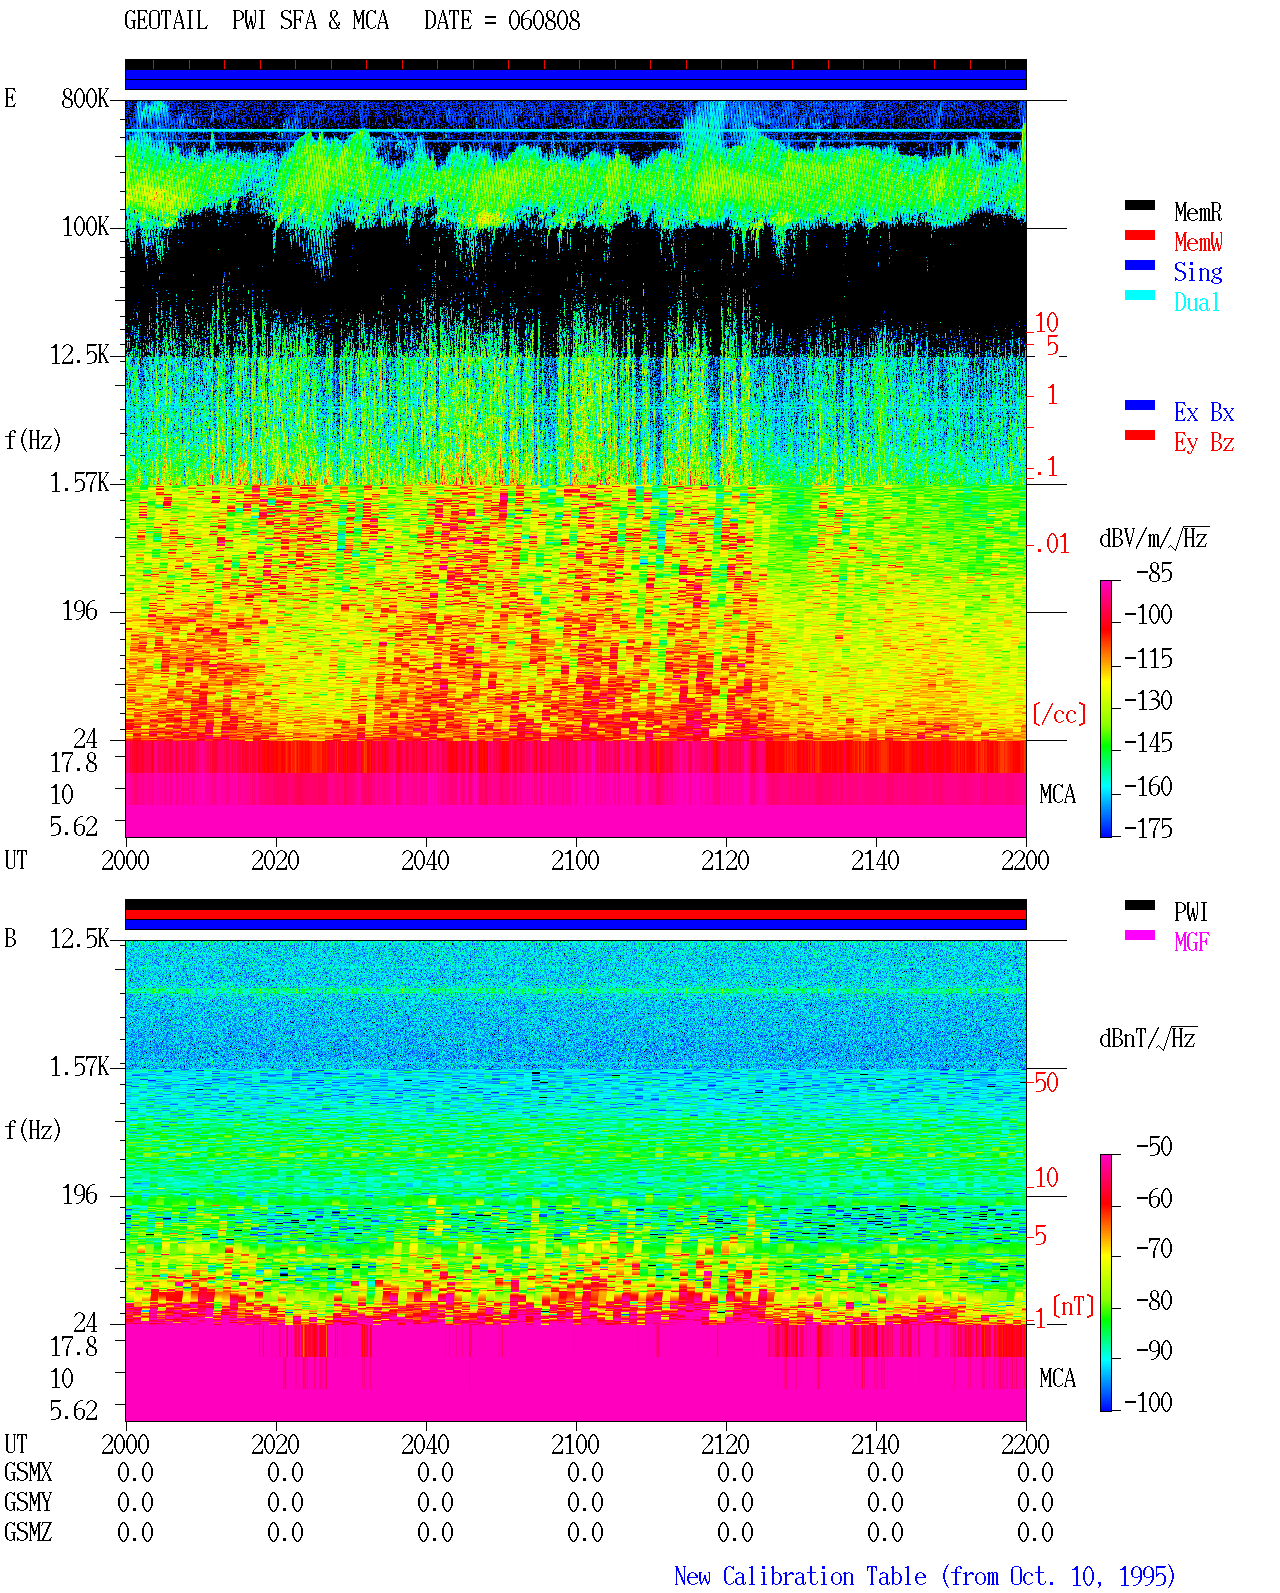Click the 2100 tick on the E panel time axis
This screenshot has width=1280, height=1593.
[575, 861]
